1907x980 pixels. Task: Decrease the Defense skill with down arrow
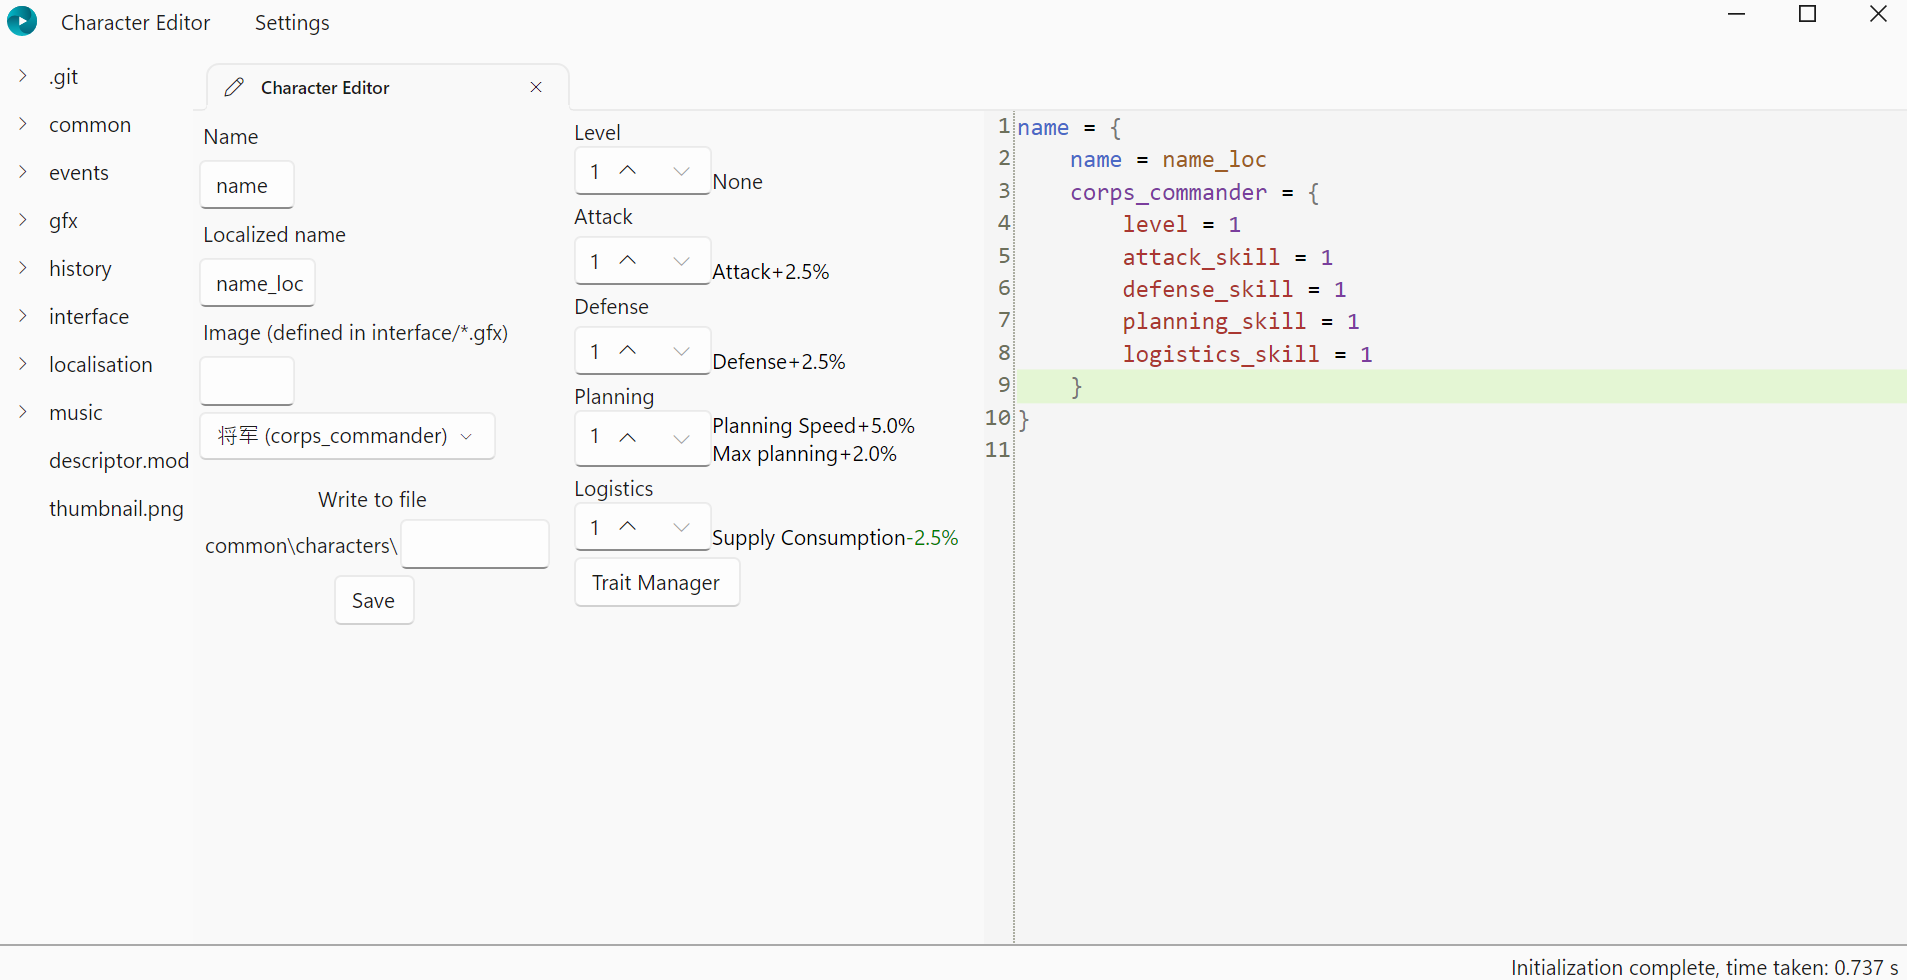[x=681, y=351]
